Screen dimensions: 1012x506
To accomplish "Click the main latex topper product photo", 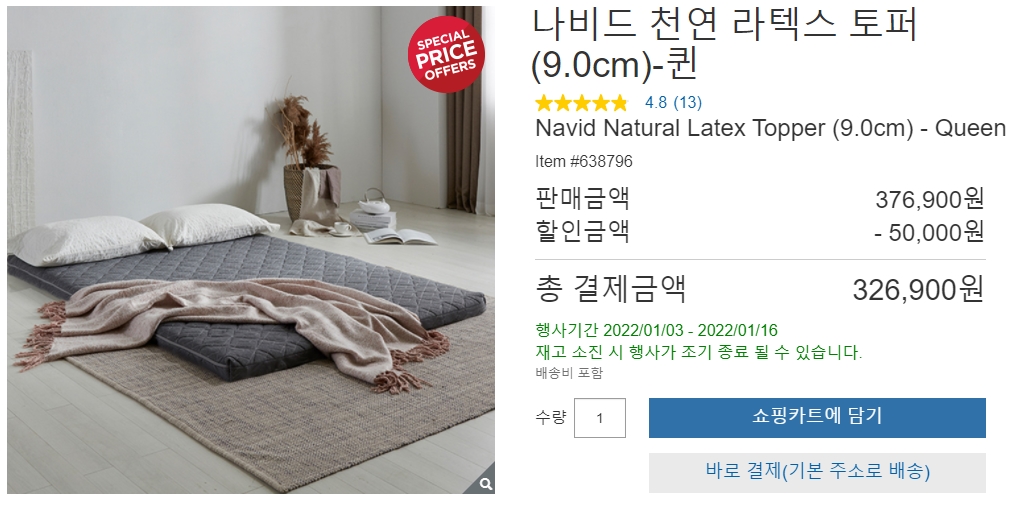I will (x=251, y=250).
